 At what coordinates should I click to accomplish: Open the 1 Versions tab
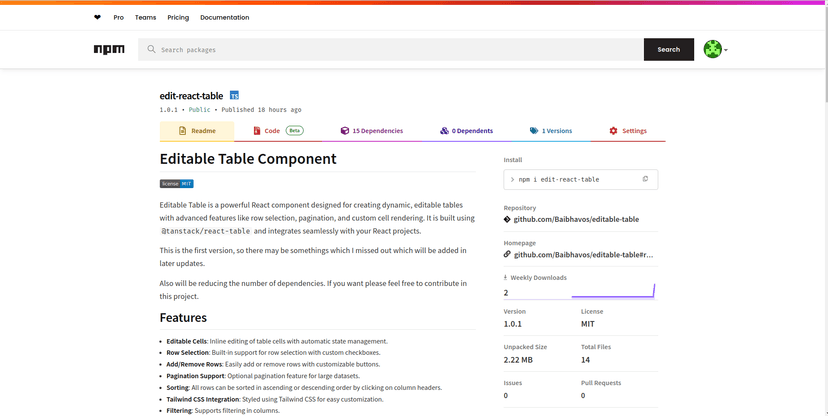coord(551,131)
